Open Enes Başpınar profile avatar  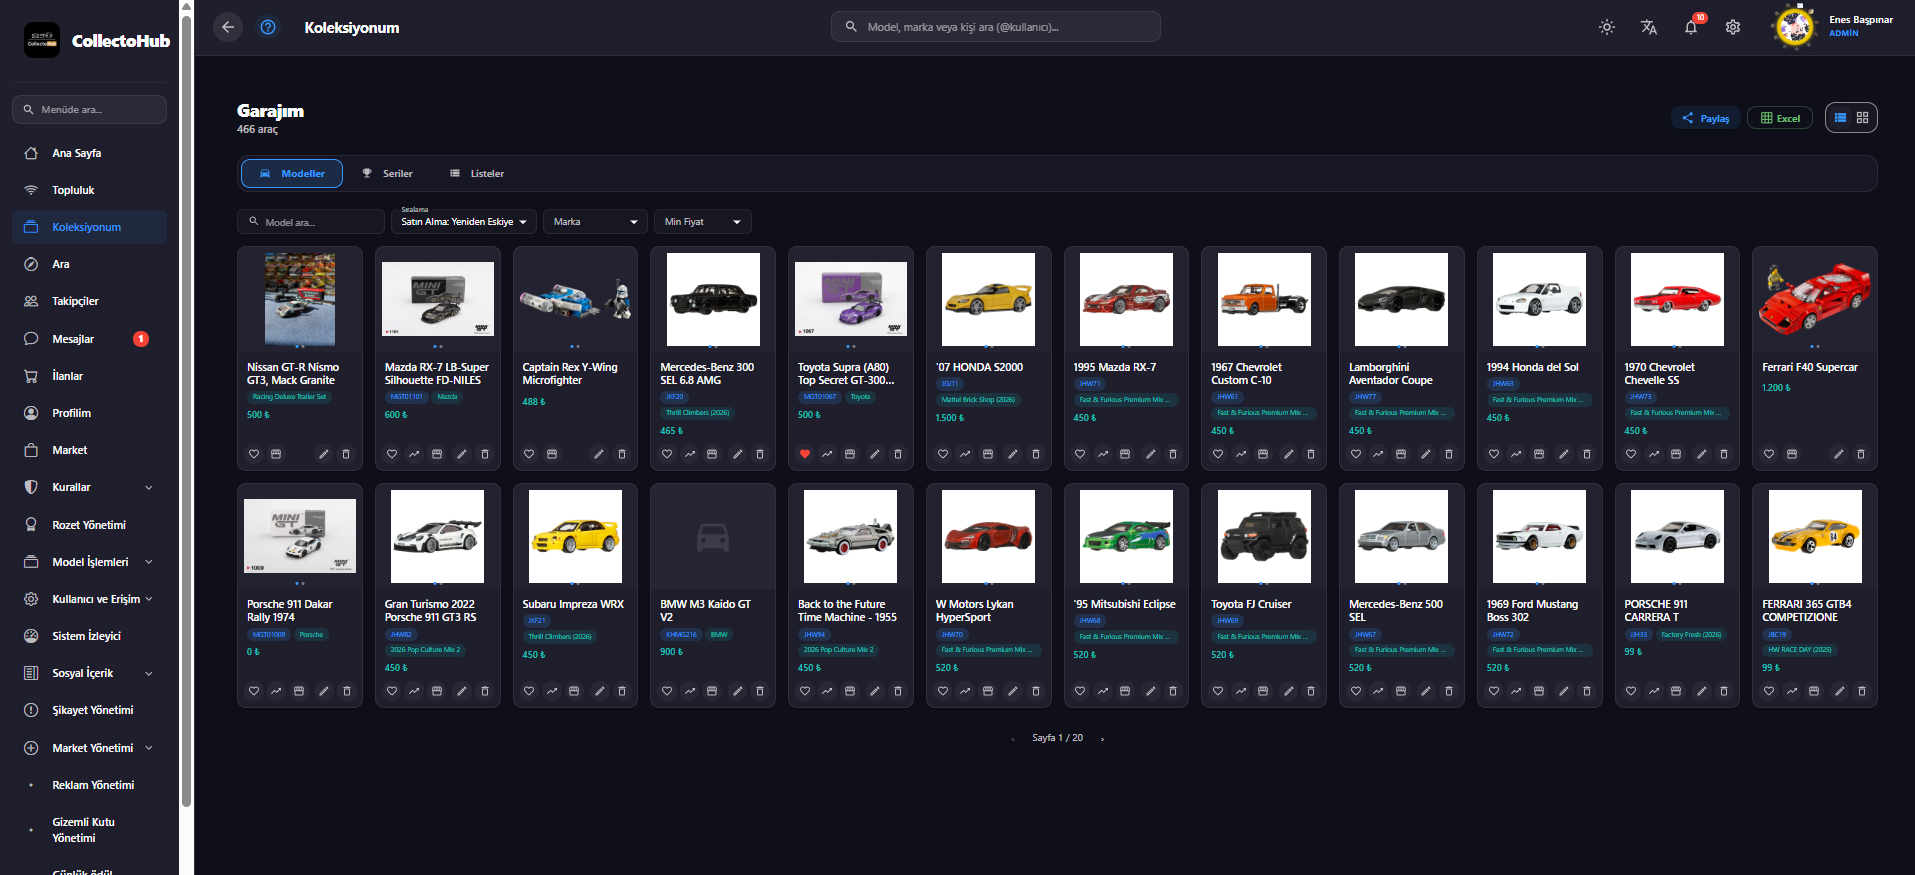click(1794, 27)
